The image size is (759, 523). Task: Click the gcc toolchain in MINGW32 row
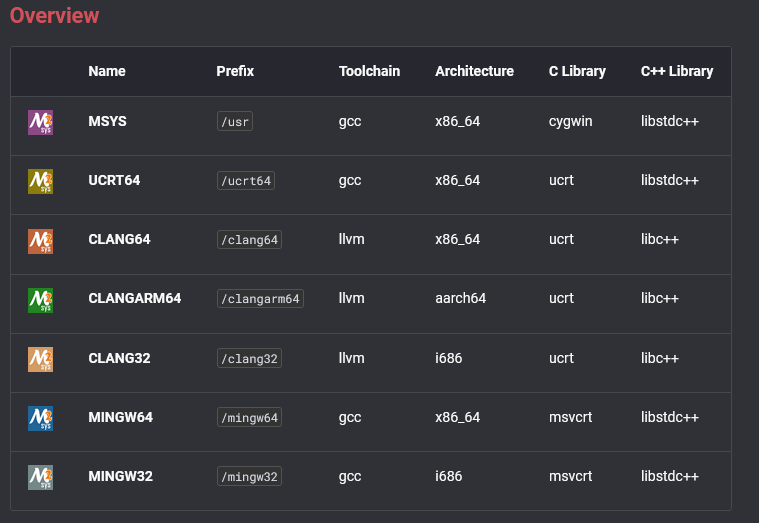(x=350, y=477)
